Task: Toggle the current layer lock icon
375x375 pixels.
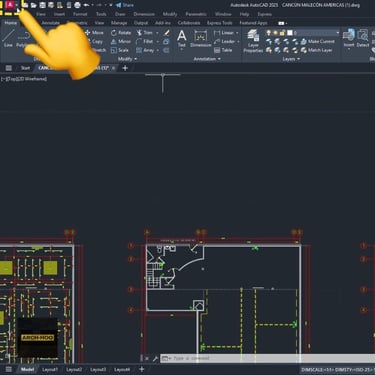Action: (x=283, y=33)
